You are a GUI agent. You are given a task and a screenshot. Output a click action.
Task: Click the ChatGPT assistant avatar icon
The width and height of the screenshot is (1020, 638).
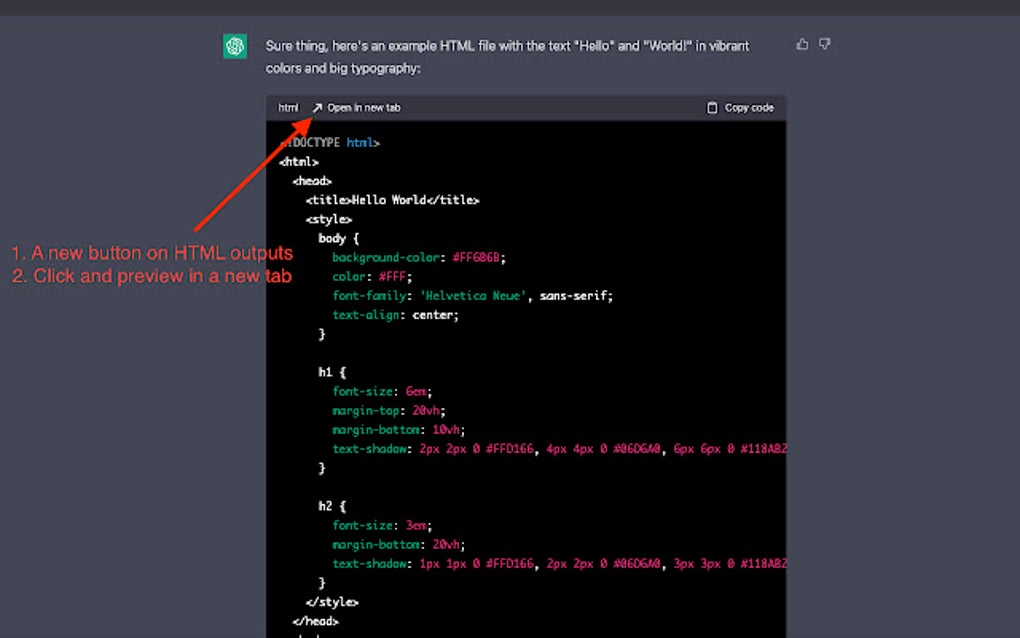click(x=234, y=45)
